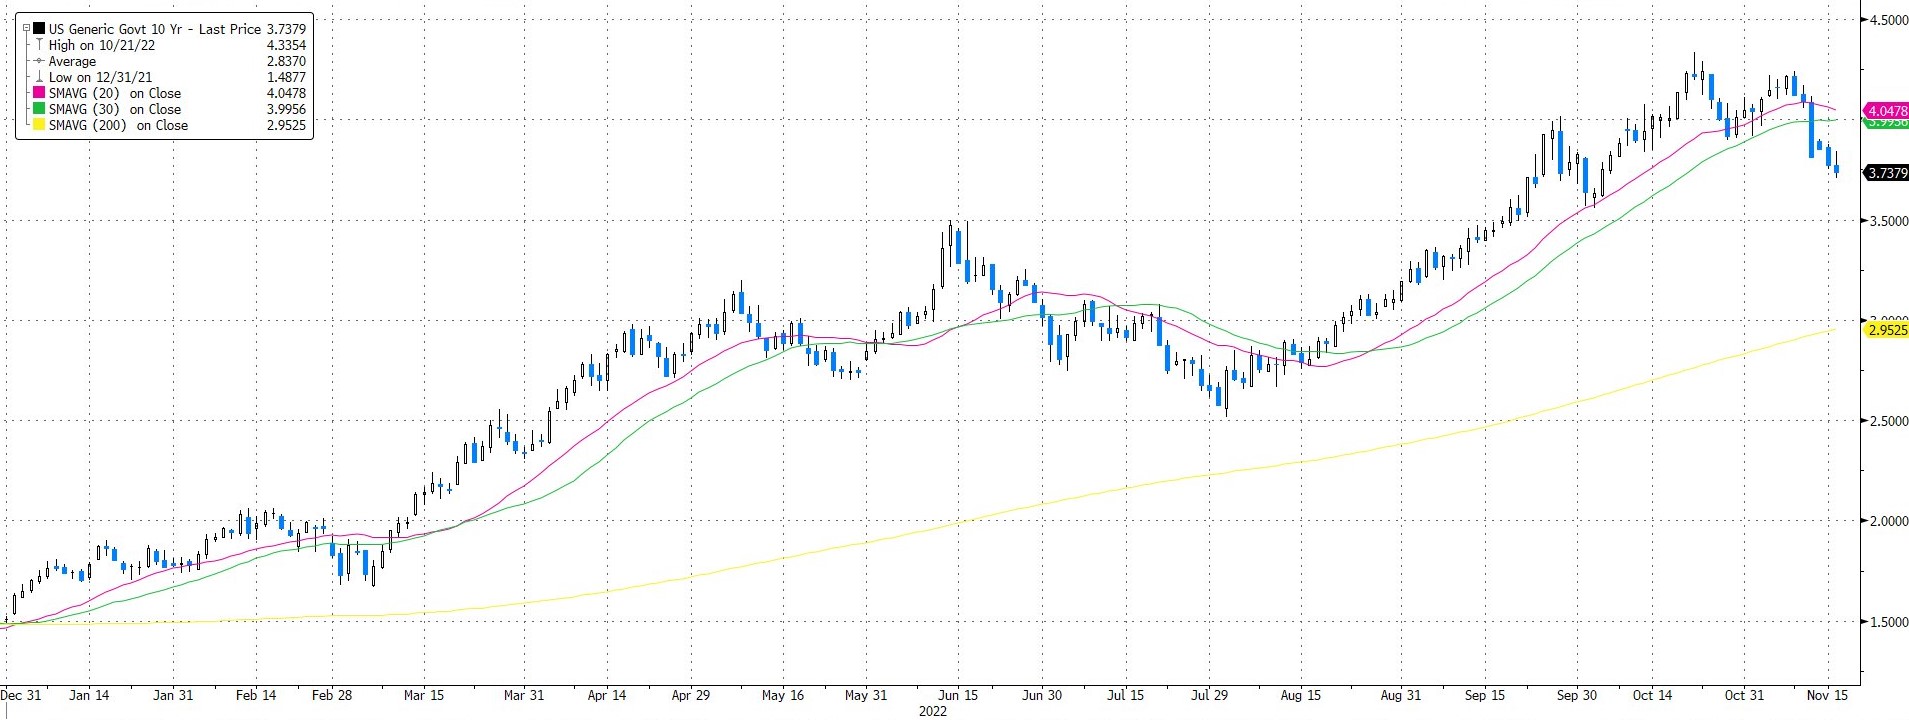The width and height of the screenshot is (1909, 720).
Task: Click the 'Oct 14' date axis label
Action: coord(1652,695)
